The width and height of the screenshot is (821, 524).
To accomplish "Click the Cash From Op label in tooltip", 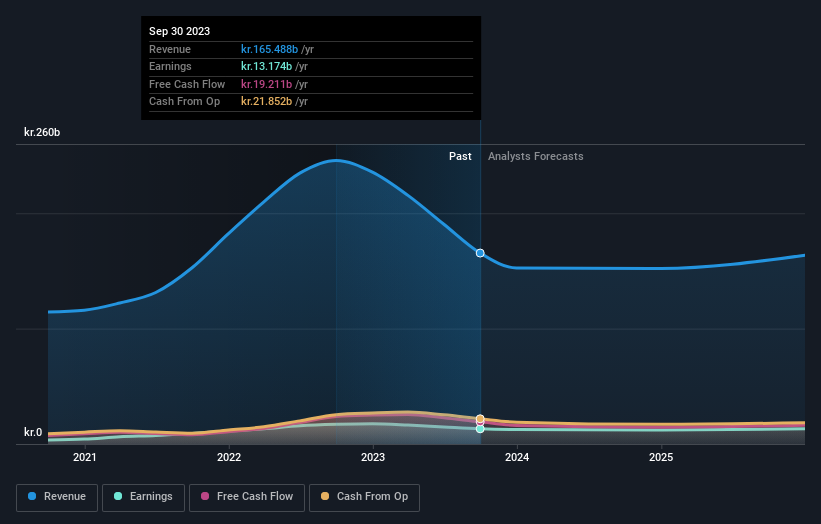I will (184, 102).
